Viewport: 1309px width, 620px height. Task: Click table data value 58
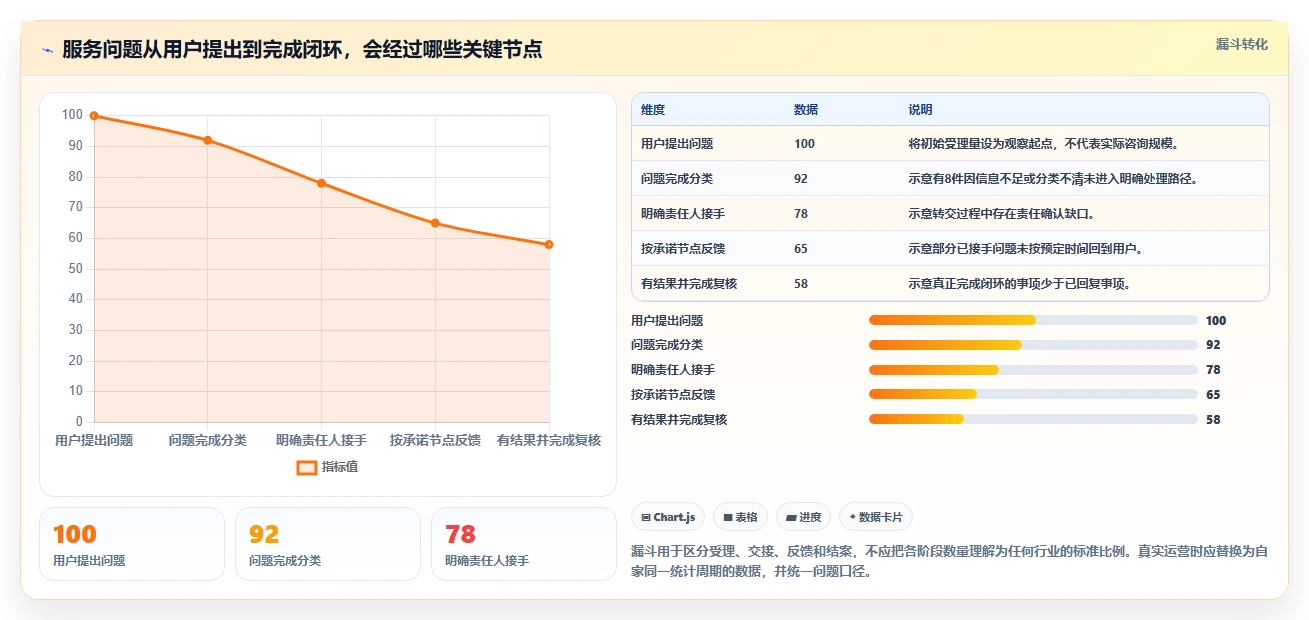(801, 284)
